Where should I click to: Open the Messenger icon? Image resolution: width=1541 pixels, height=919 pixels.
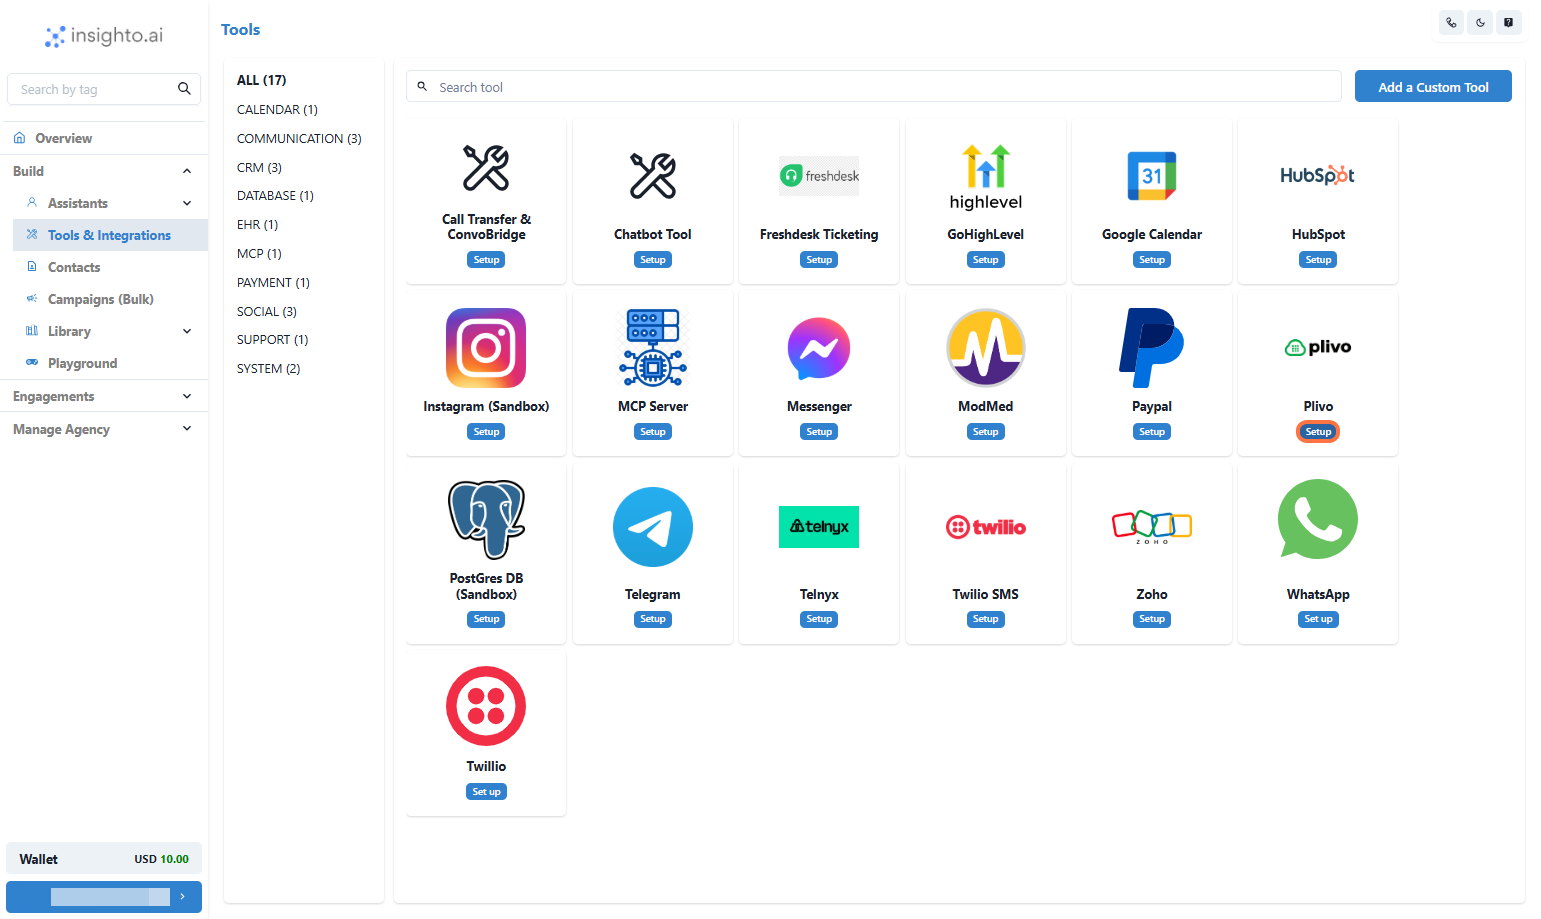[x=819, y=348]
